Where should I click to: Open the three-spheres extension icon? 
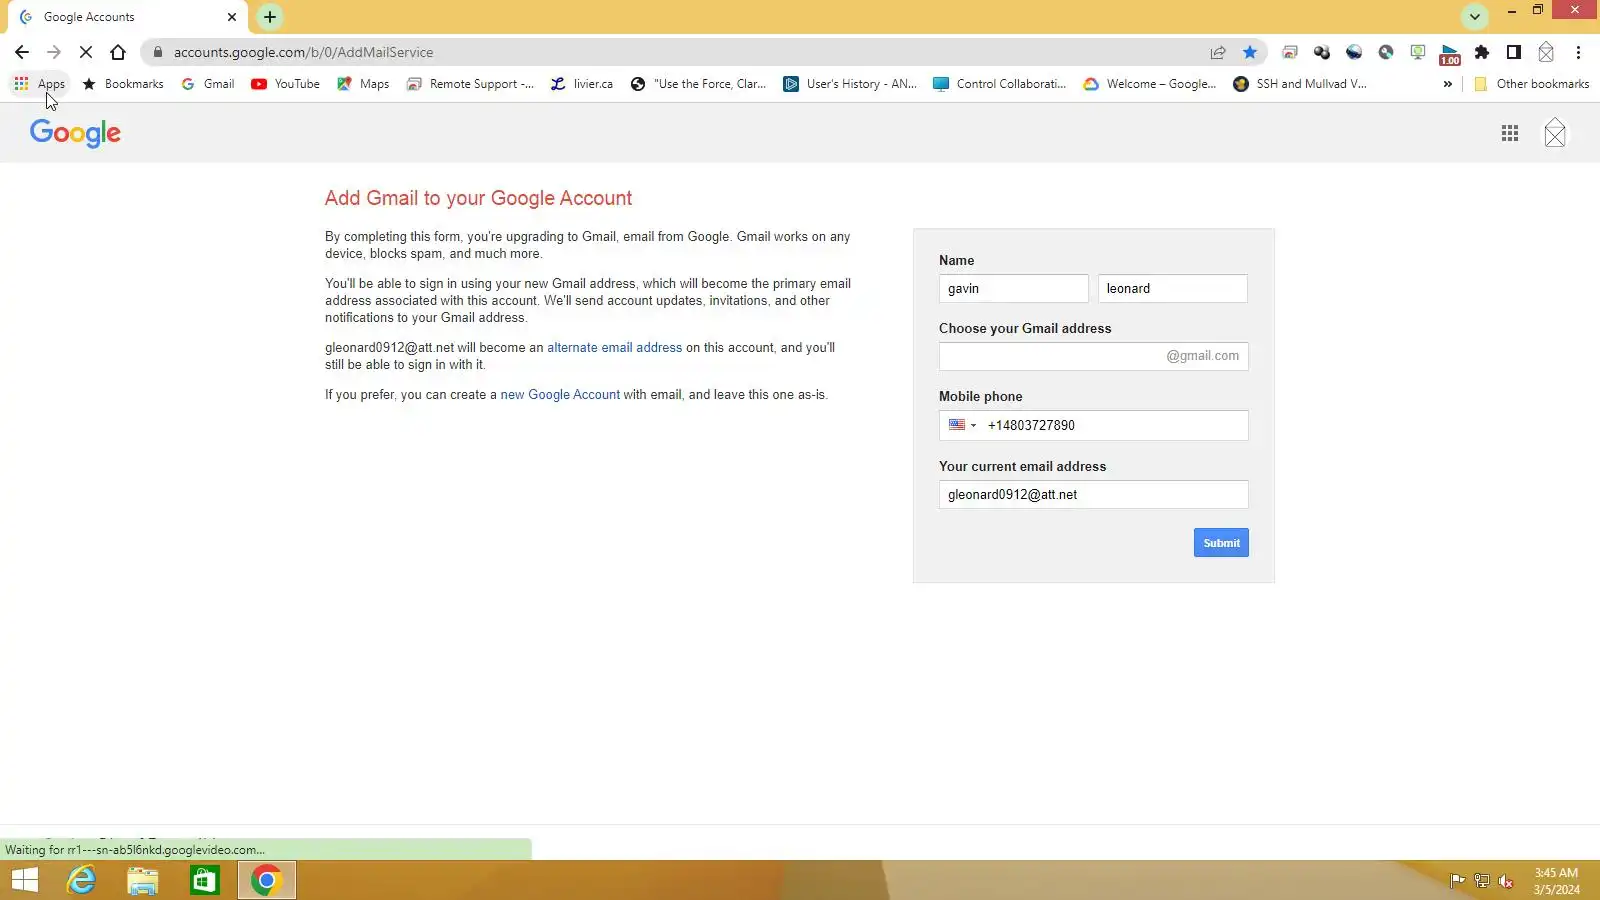point(1322,52)
